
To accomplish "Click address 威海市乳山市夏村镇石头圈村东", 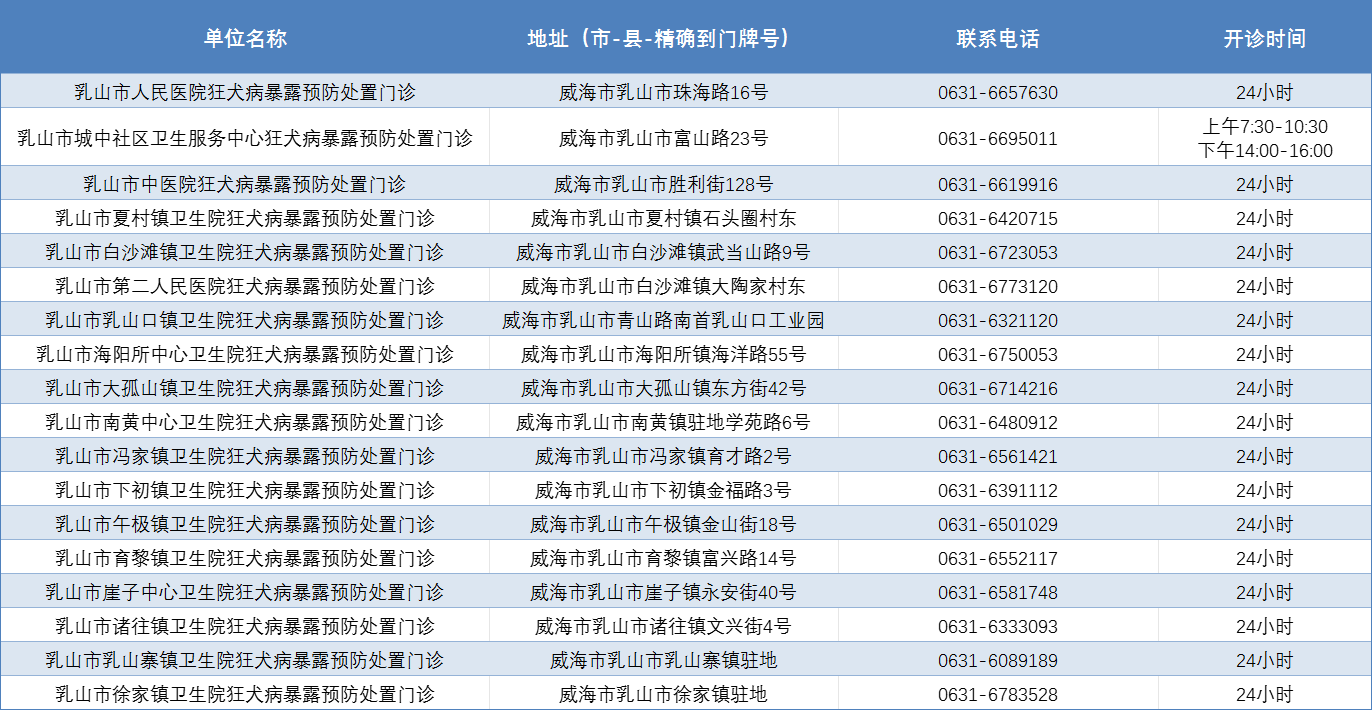I will (663, 218).
